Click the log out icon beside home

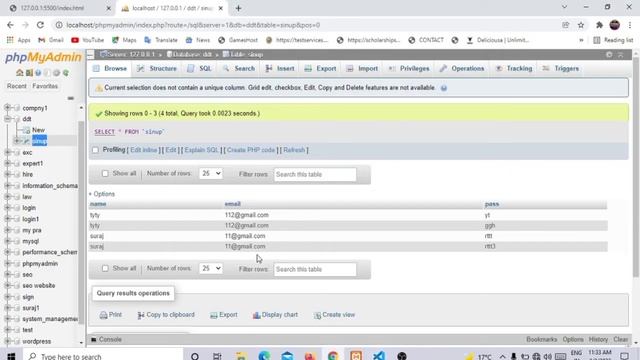29,73
